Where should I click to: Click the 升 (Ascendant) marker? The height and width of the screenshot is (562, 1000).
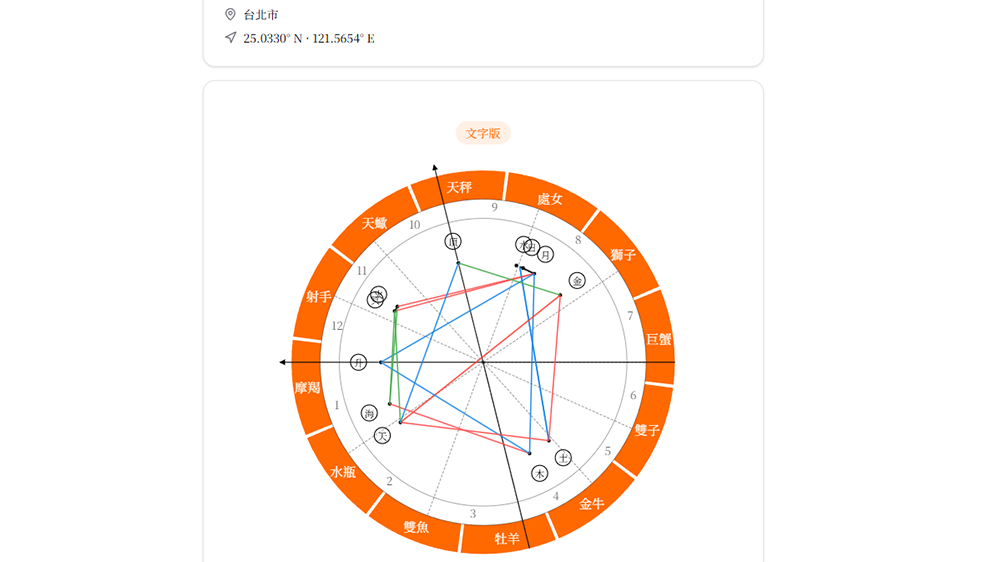[359, 362]
